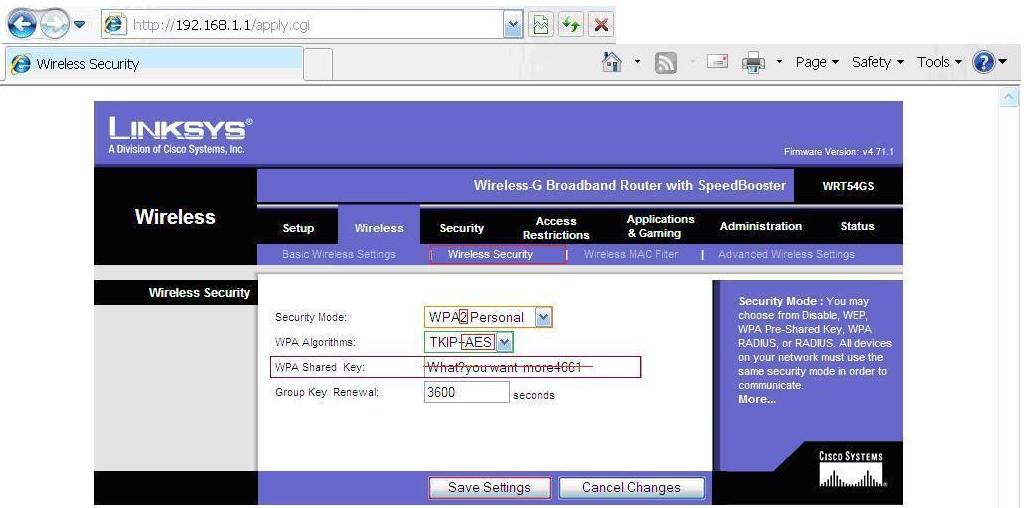
Task: Click the page scrollbar up arrow
Action: tap(1009, 97)
